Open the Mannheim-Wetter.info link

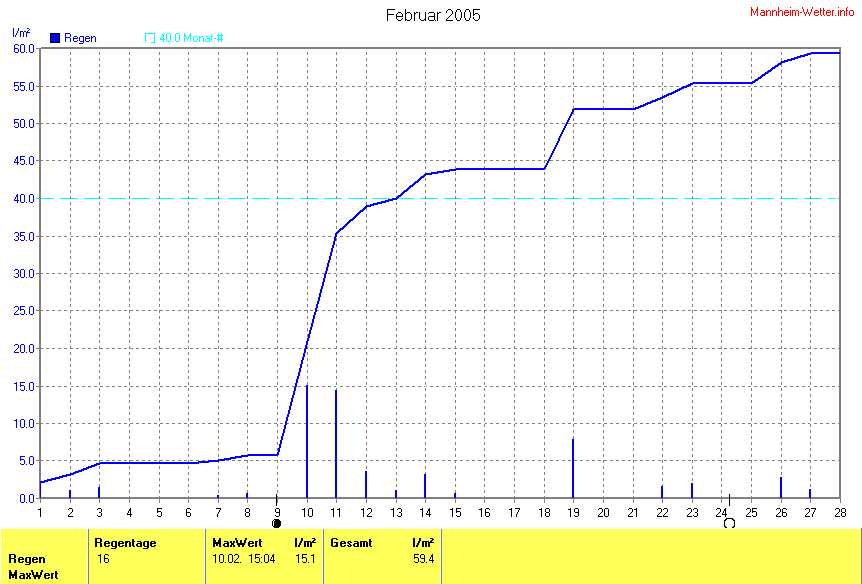803,10
